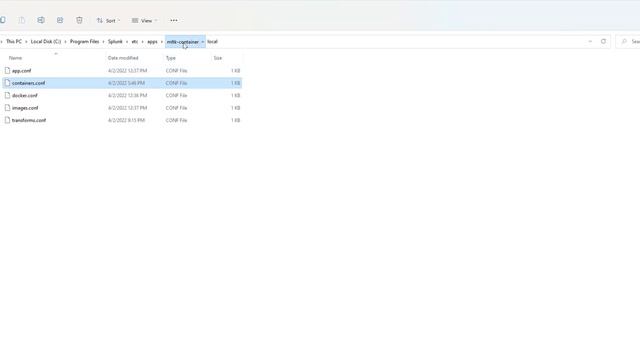The width and height of the screenshot is (640, 360).
Task: Go to Local Disk (C:) in breadcrumb
Action: coord(46,42)
